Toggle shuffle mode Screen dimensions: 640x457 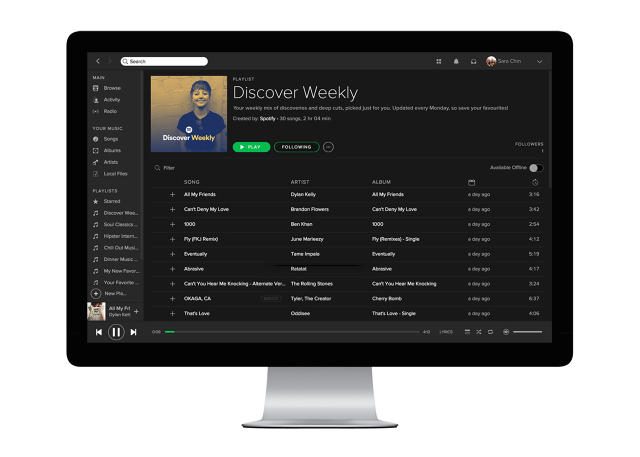(479, 332)
